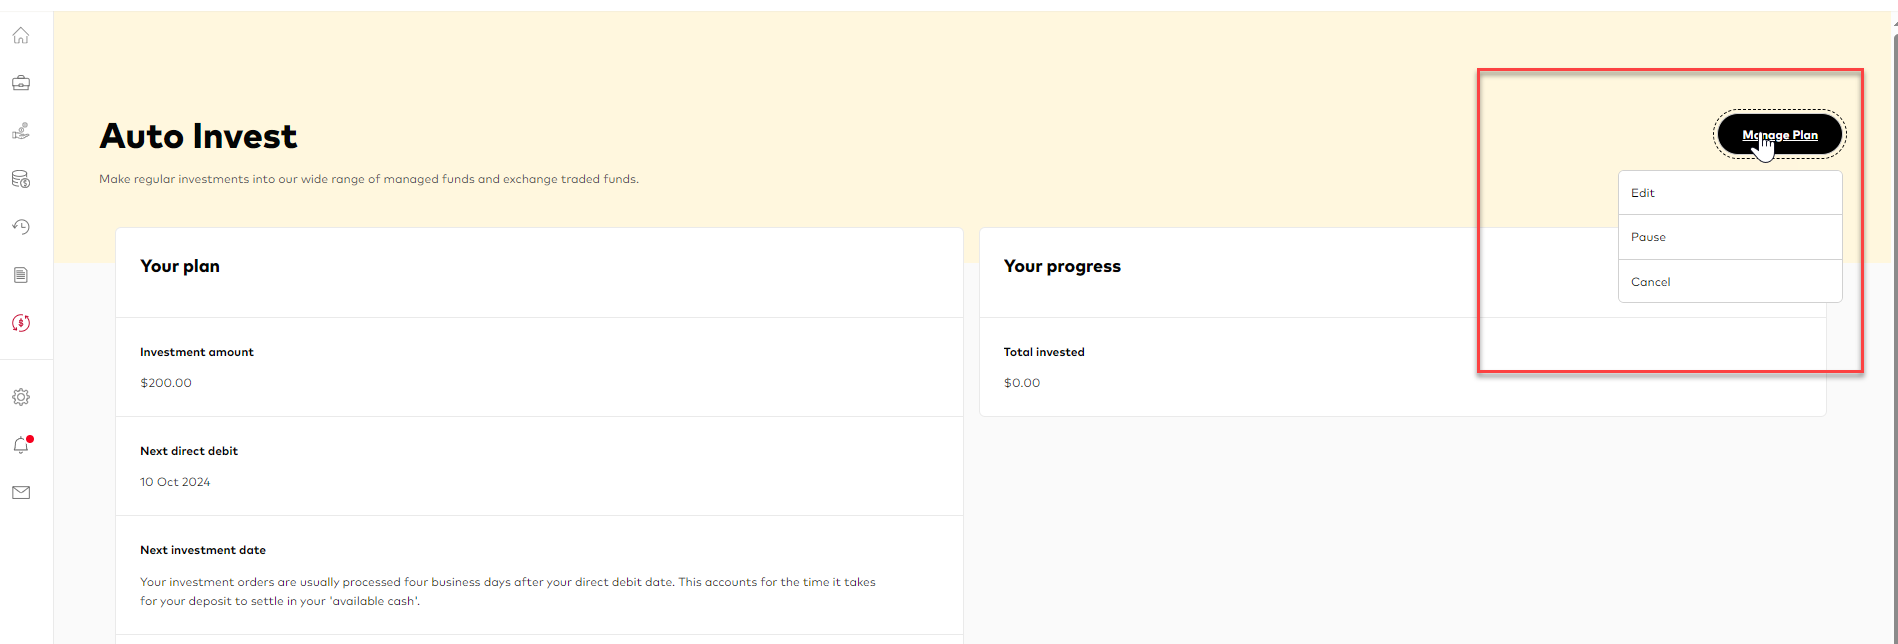
Task: Click the 10 Oct 2024 debit date
Action: [175, 482]
